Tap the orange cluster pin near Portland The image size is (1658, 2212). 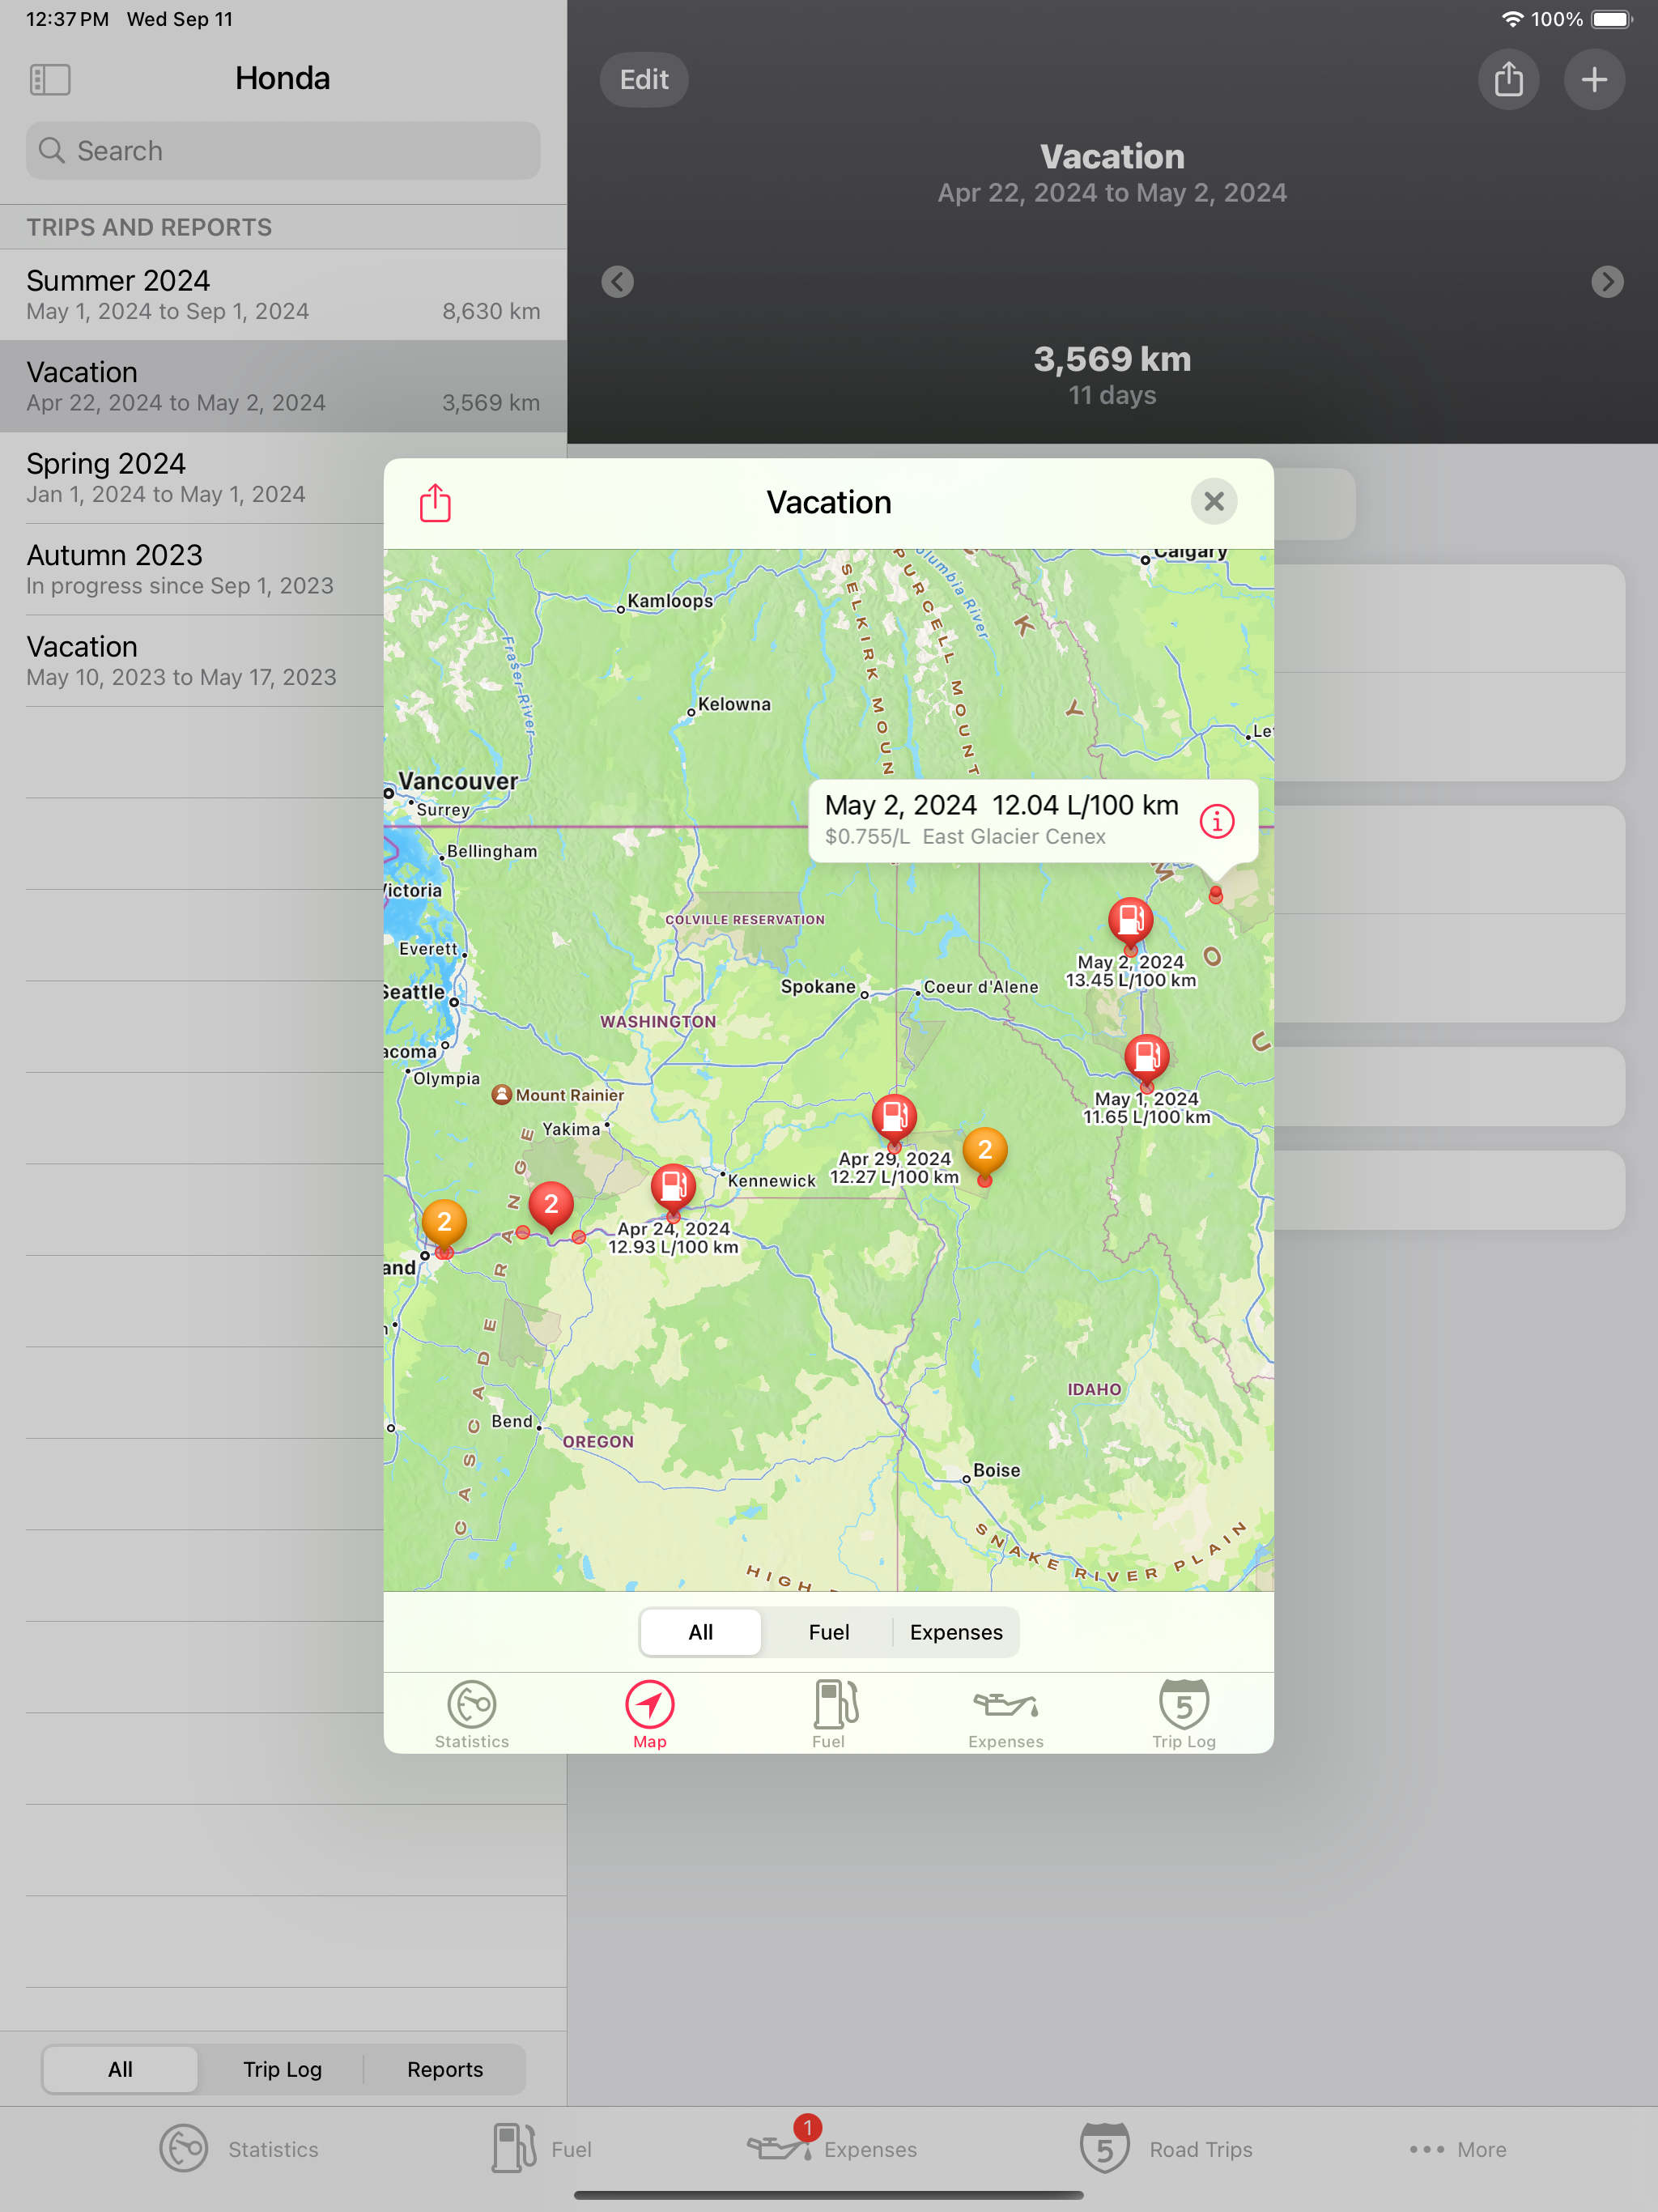coord(444,1225)
